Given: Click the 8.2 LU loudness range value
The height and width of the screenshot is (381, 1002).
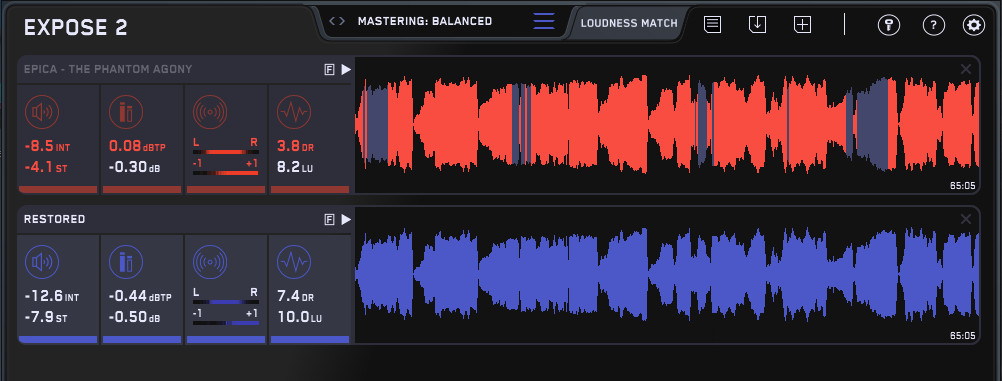Looking at the screenshot, I should 295,168.
